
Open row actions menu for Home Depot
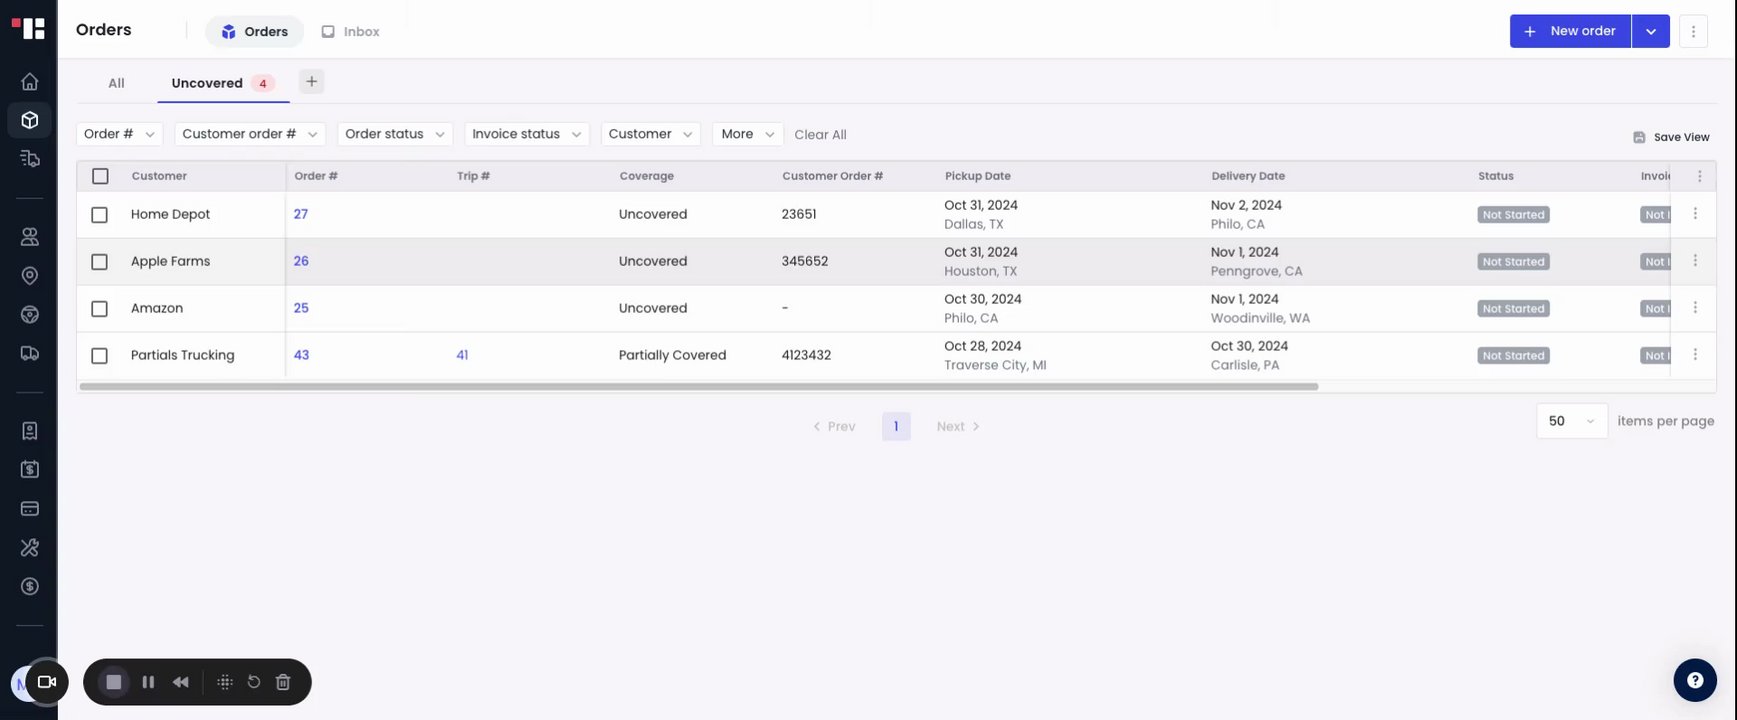[x=1695, y=214]
